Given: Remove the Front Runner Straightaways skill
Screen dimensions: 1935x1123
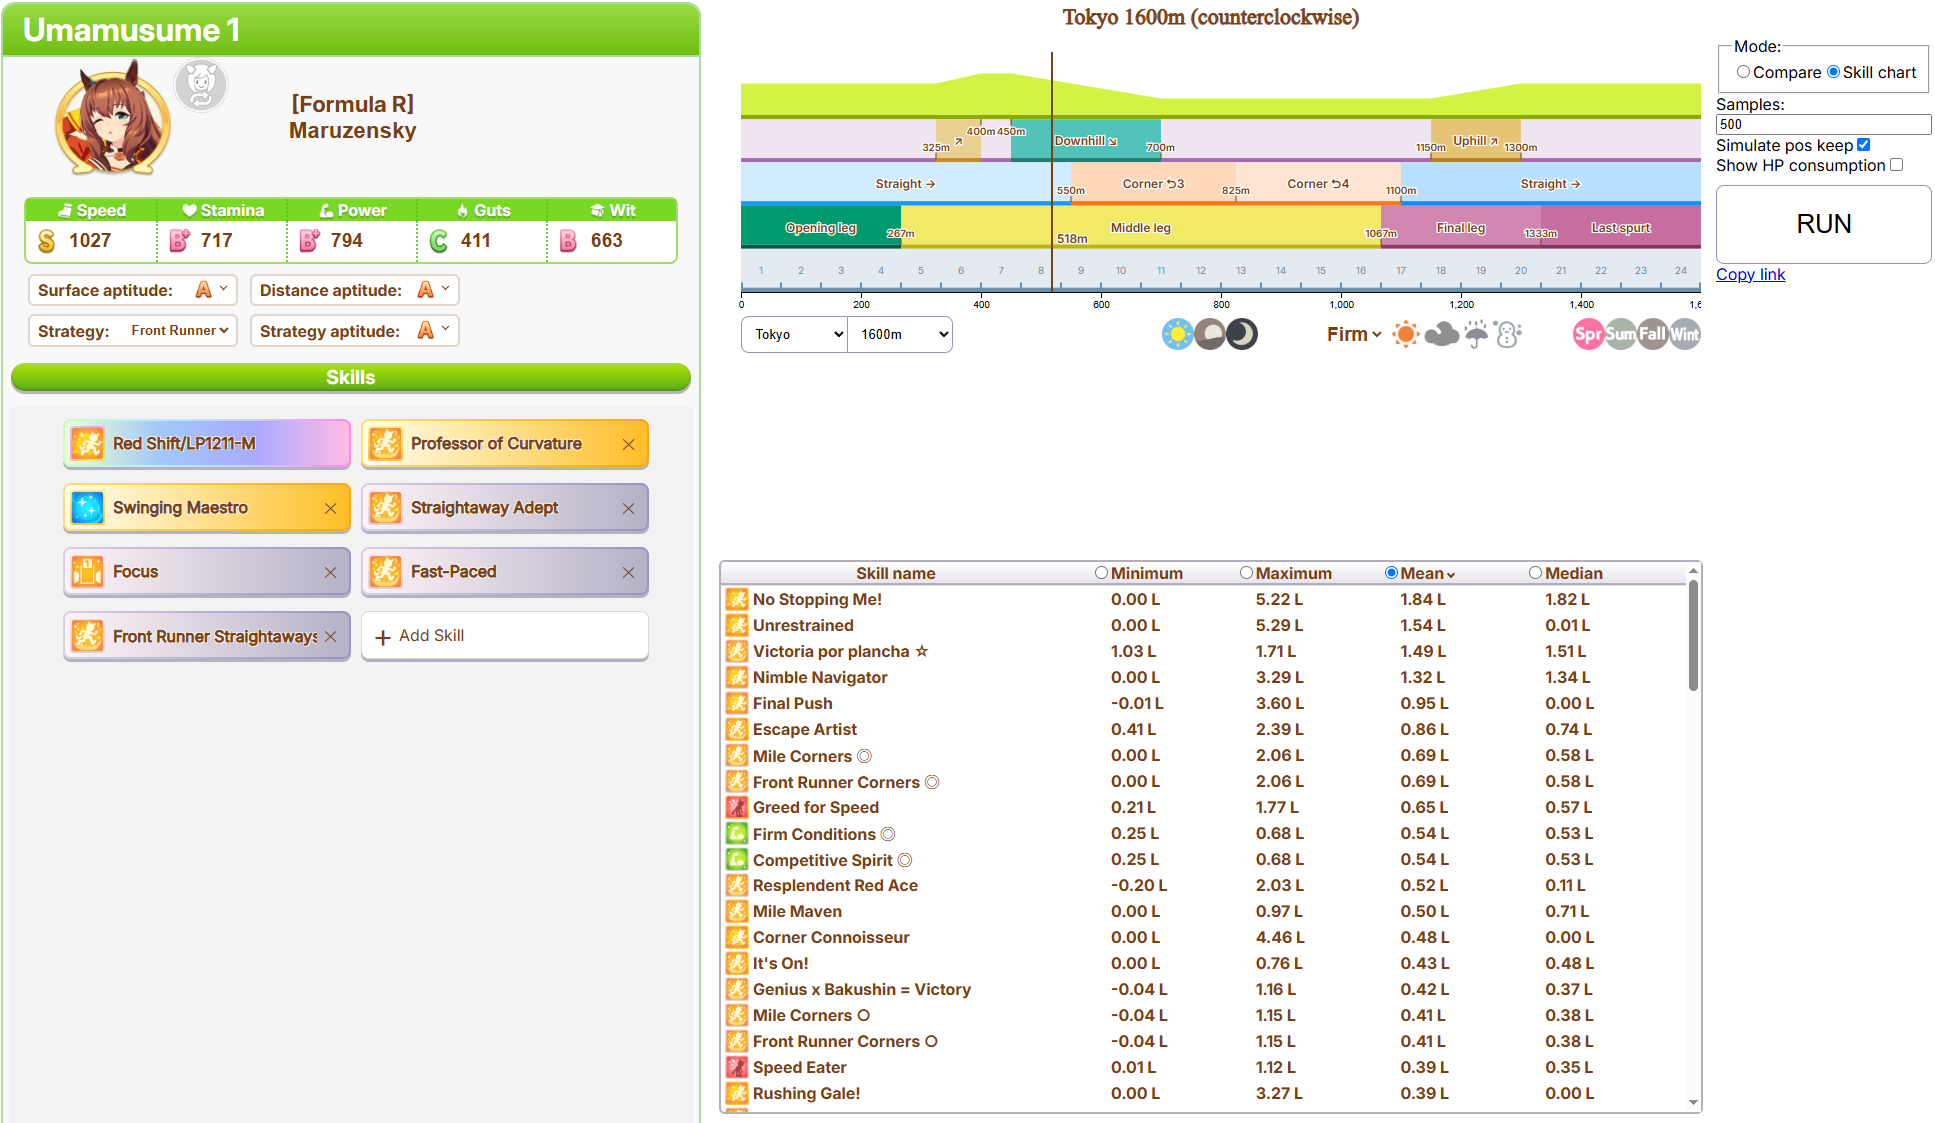Looking at the screenshot, I should point(330,636).
